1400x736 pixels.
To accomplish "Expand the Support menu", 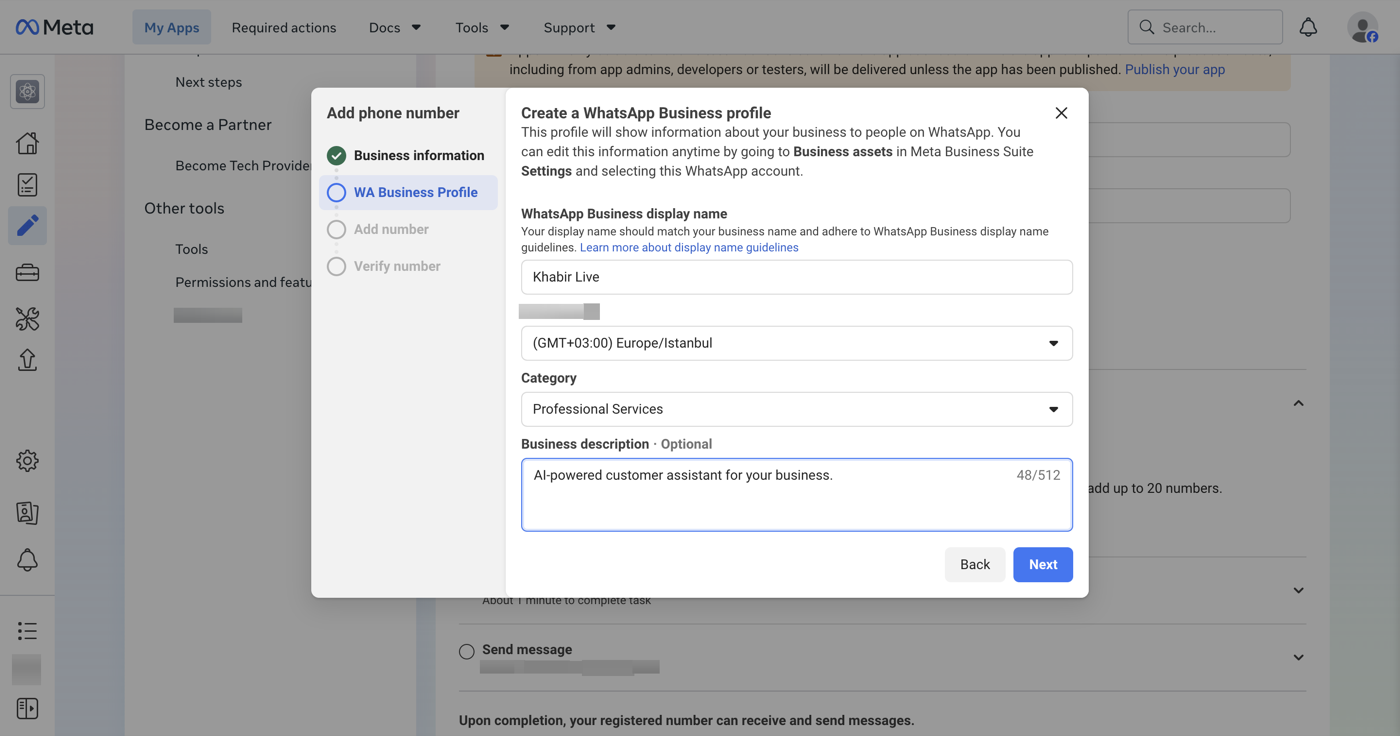I will tap(580, 27).
